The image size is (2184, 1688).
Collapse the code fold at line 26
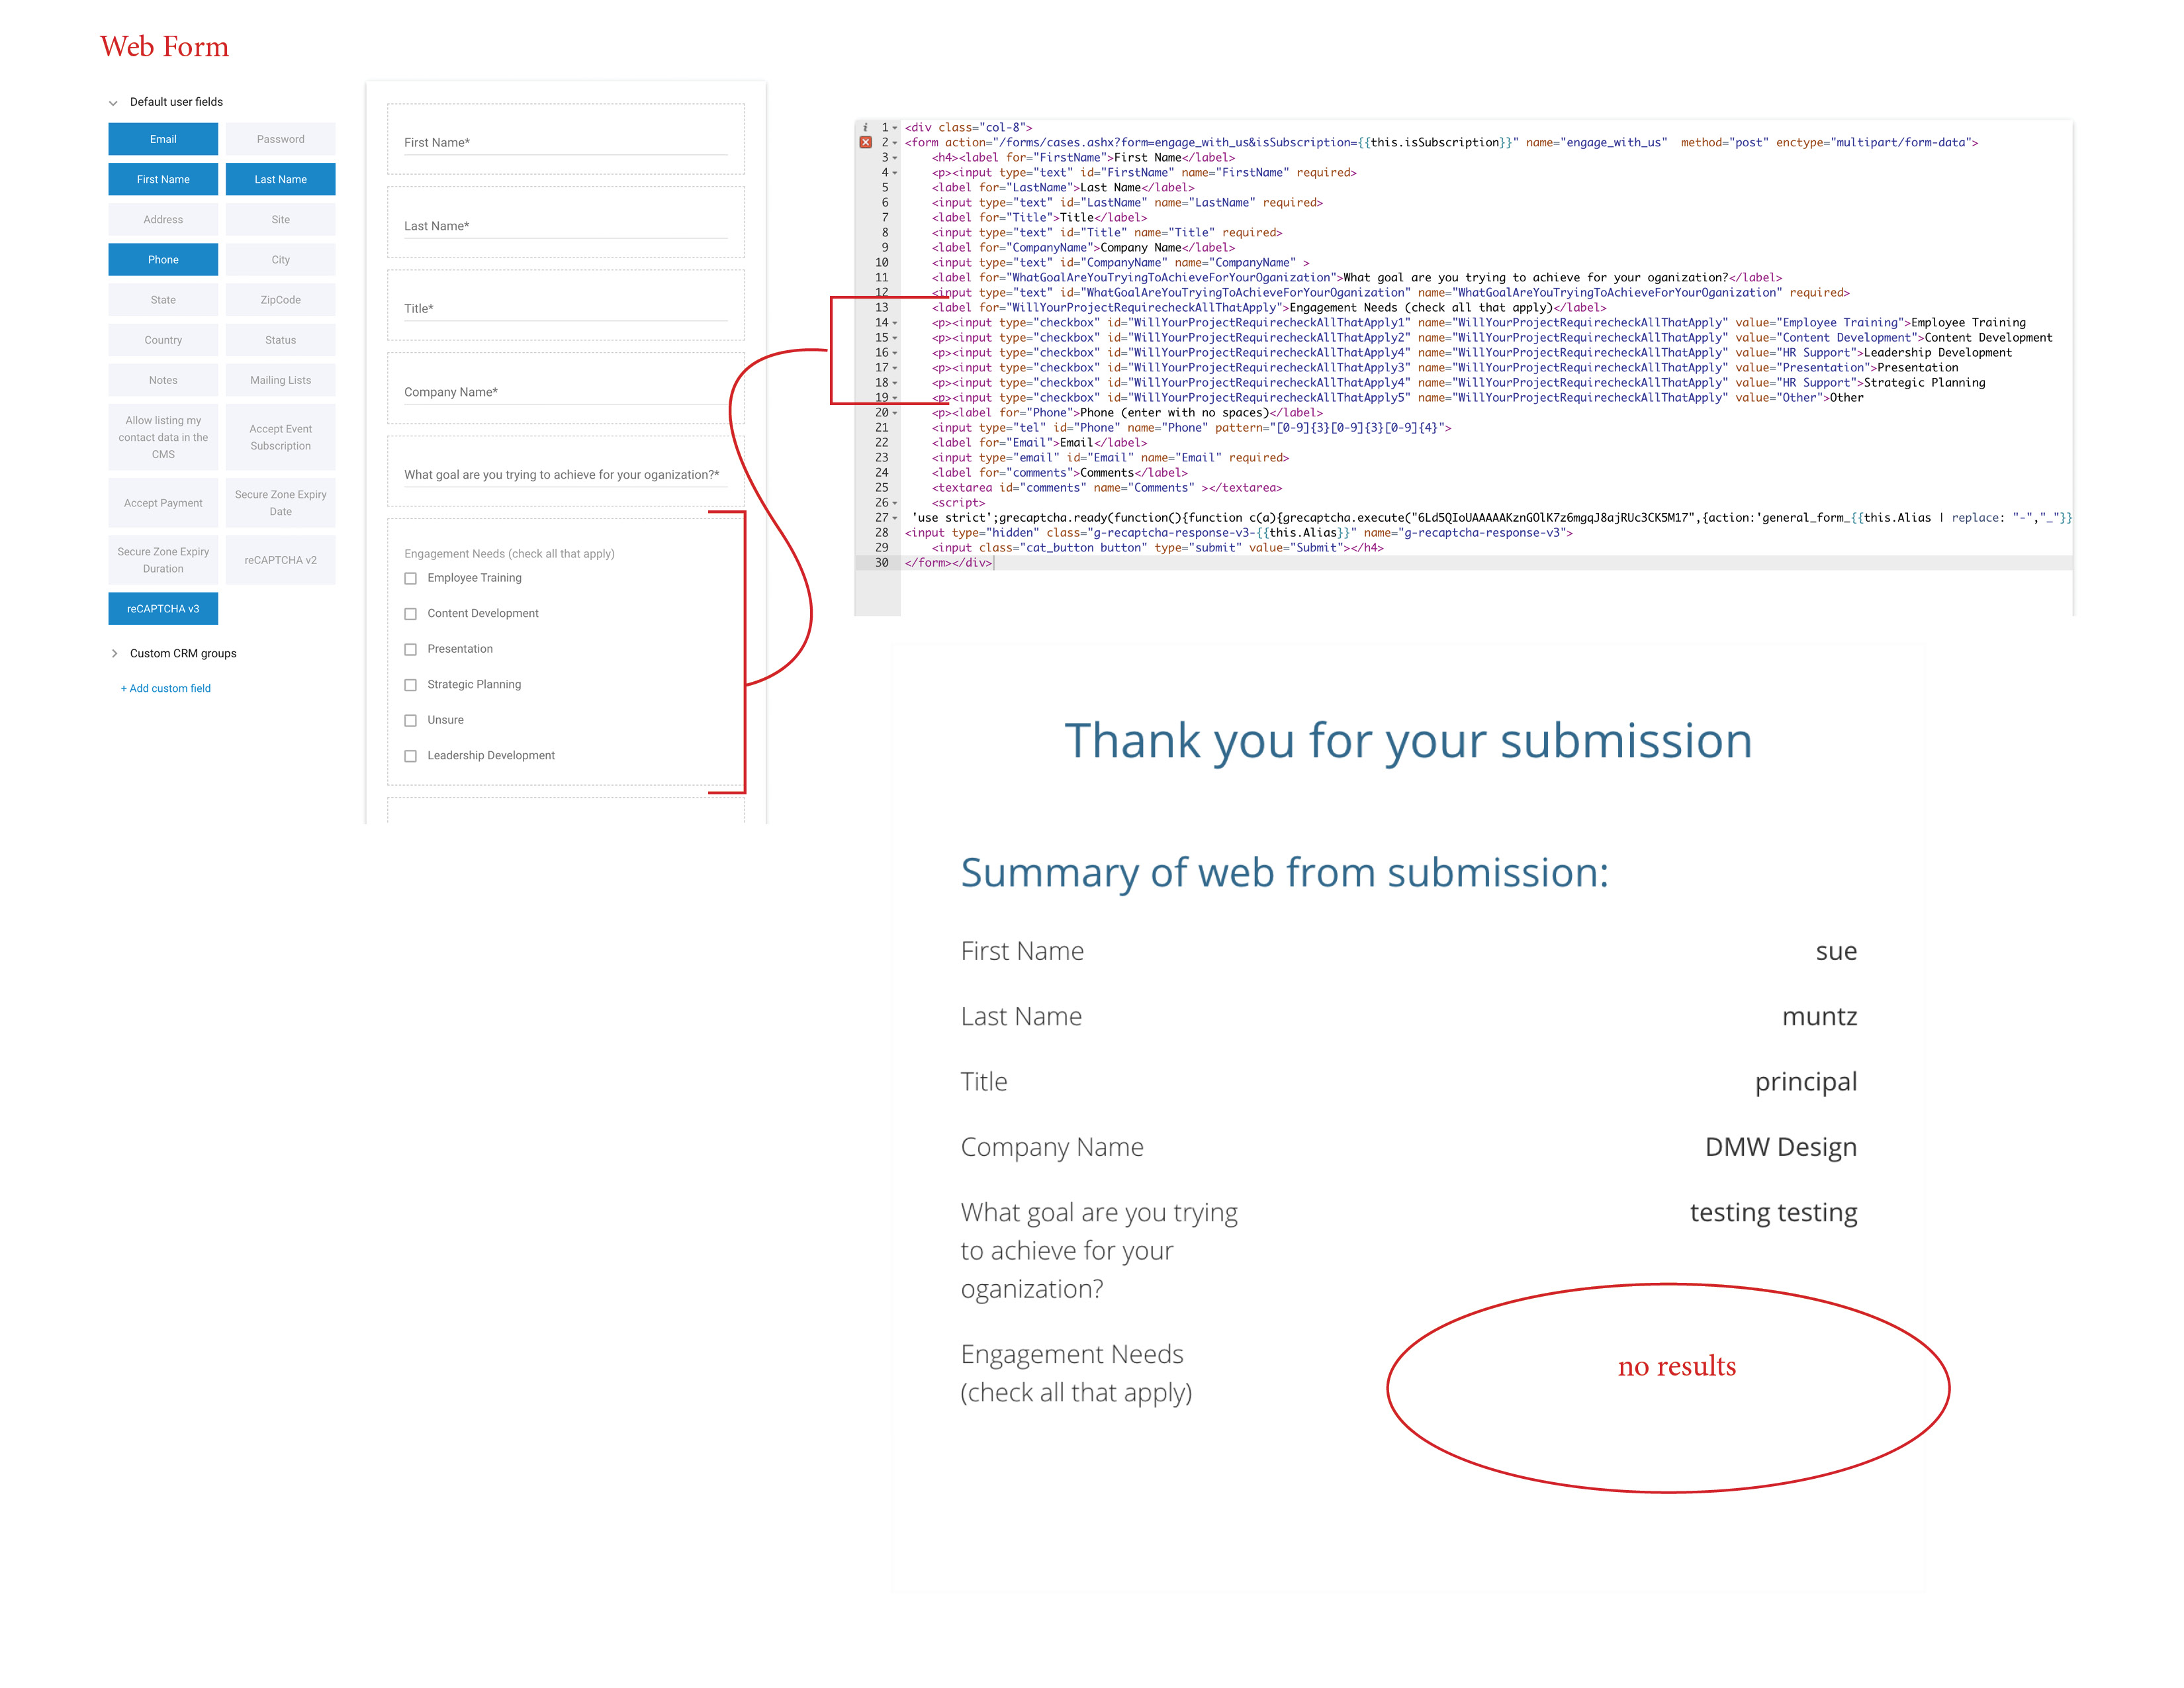(895, 503)
